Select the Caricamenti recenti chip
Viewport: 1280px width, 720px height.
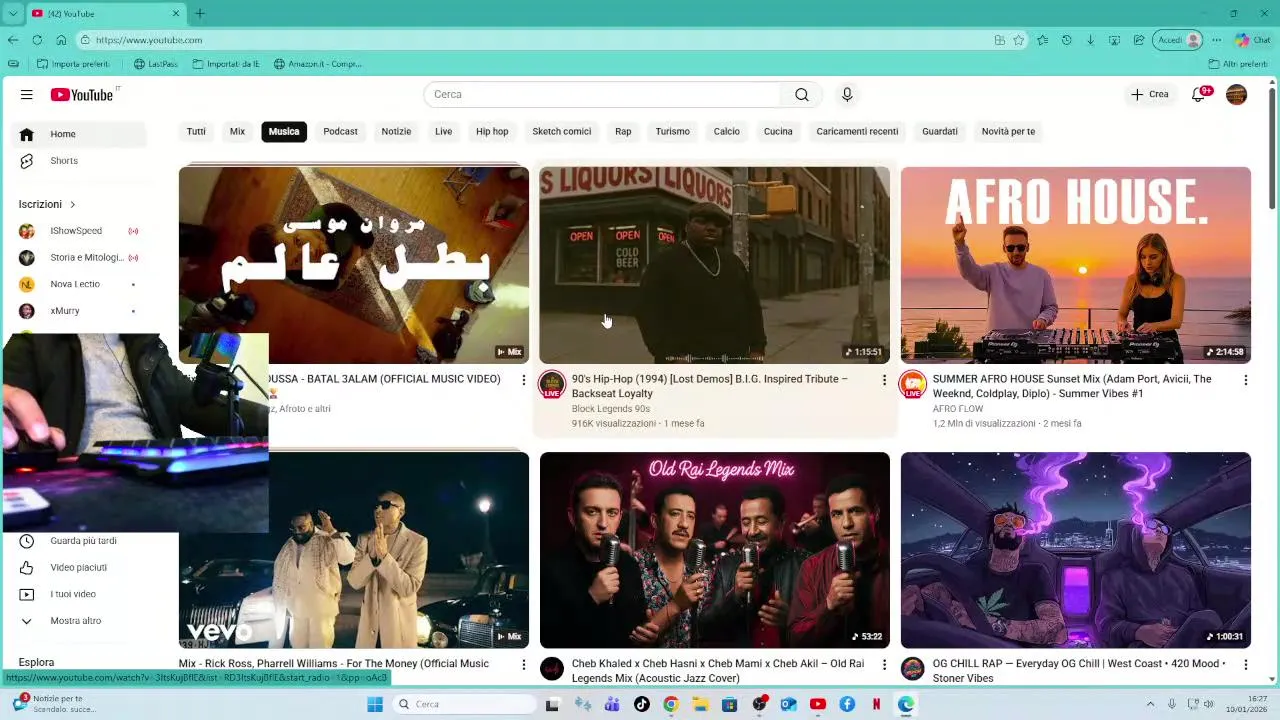click(857, 132)
